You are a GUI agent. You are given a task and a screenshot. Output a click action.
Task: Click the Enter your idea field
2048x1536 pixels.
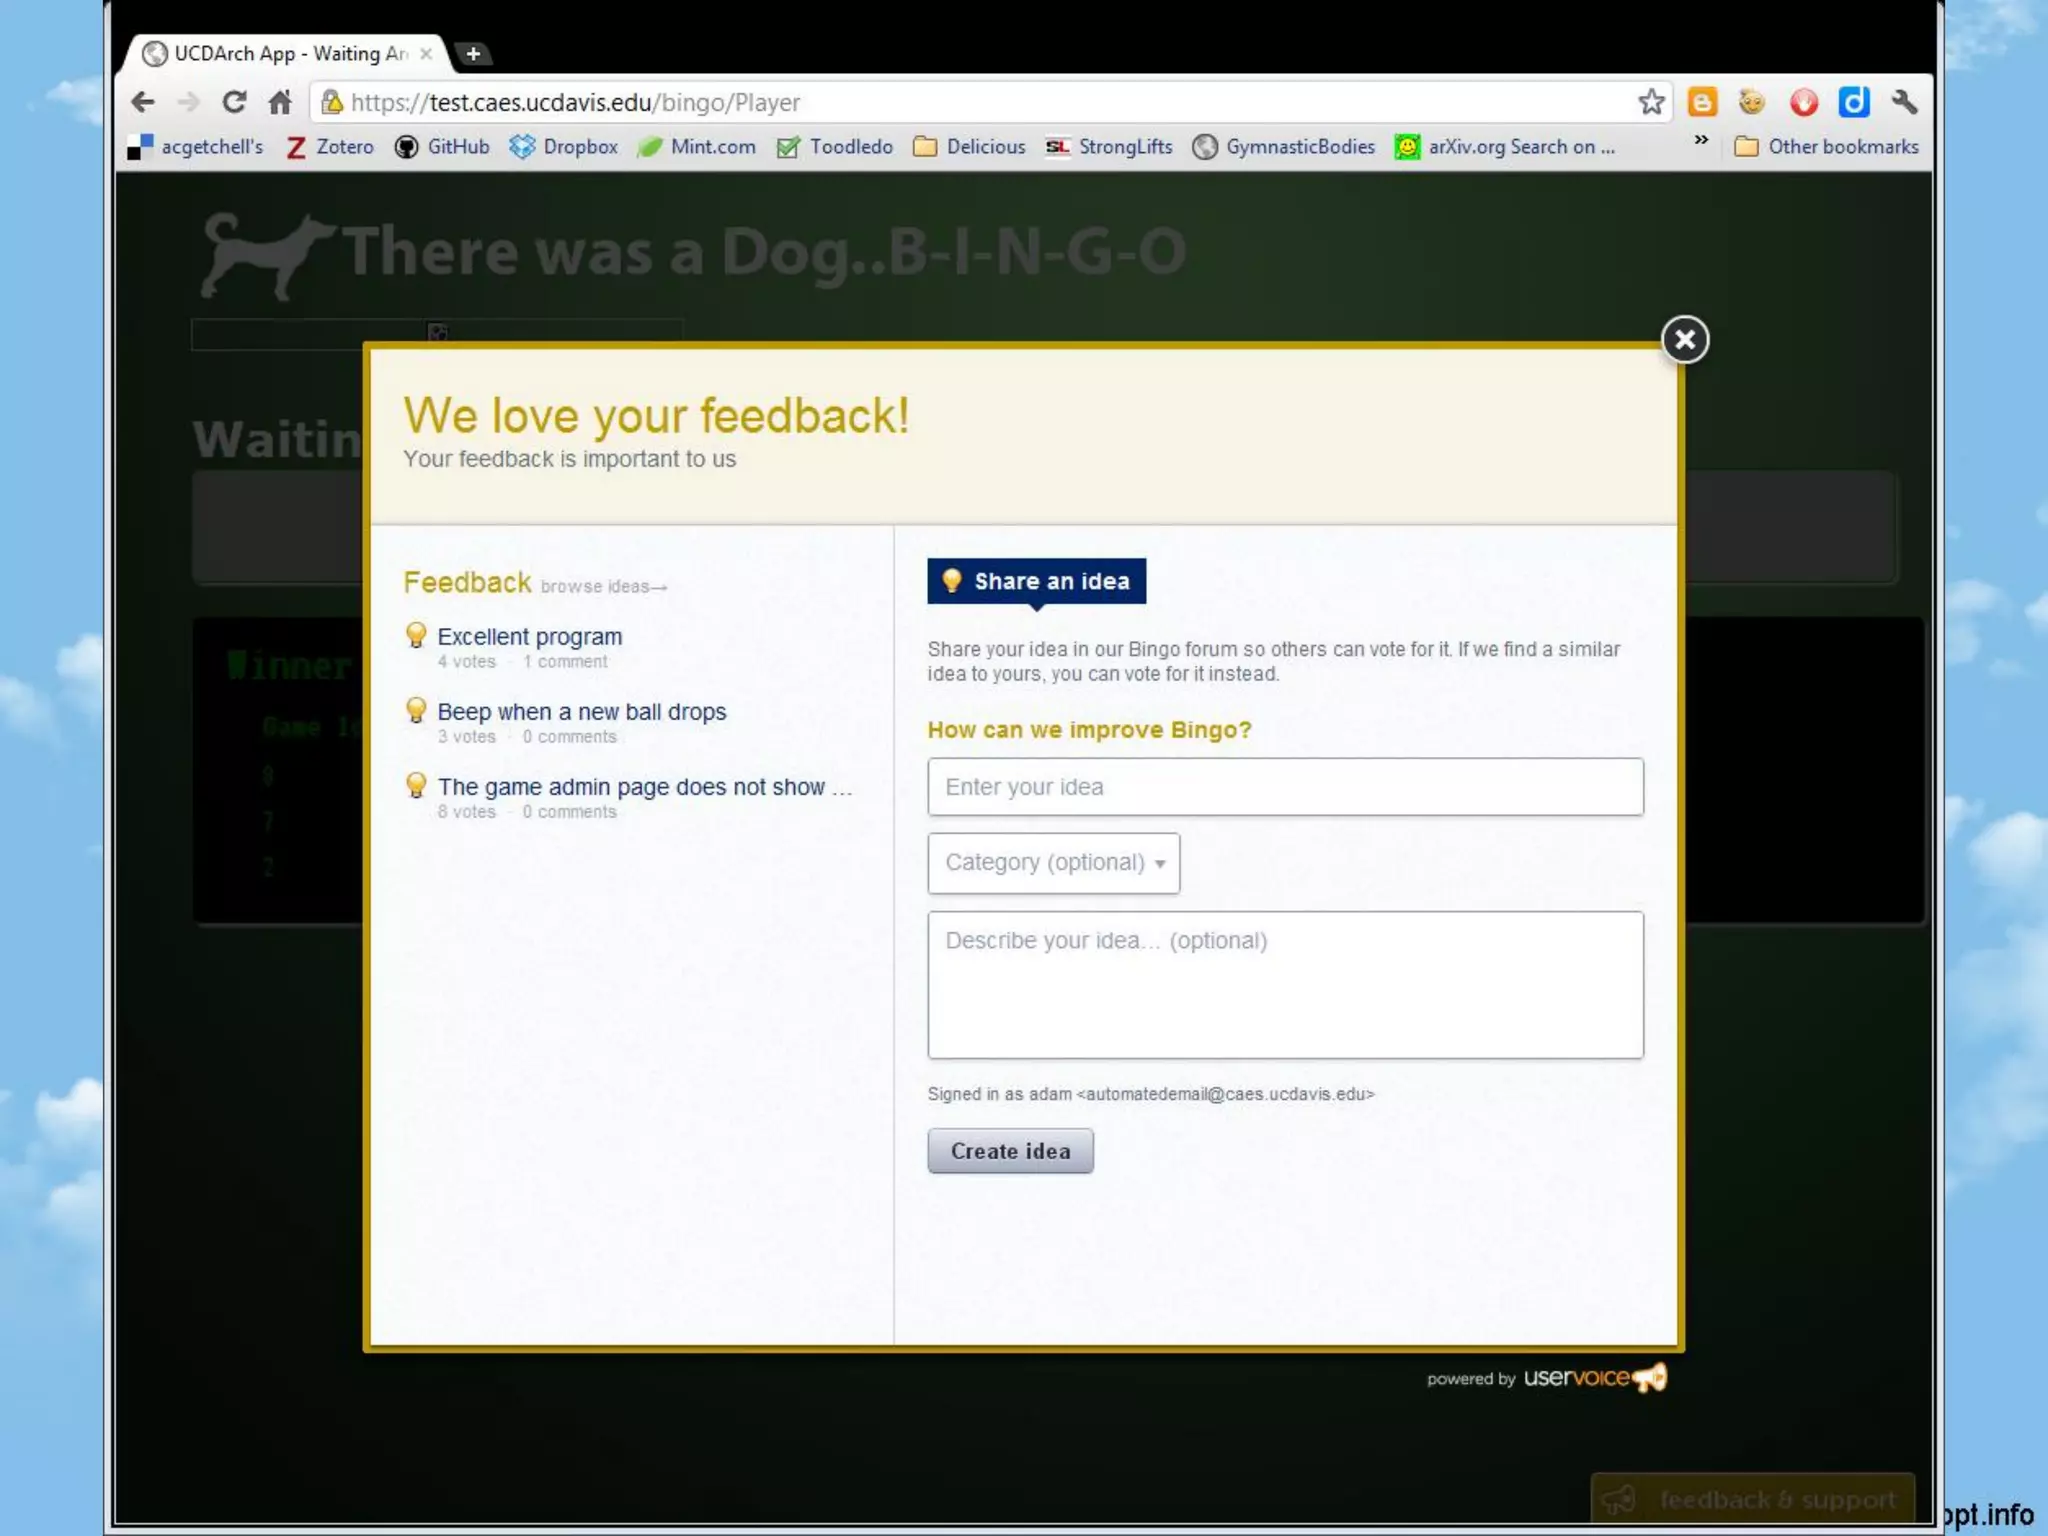(1285, 787)
